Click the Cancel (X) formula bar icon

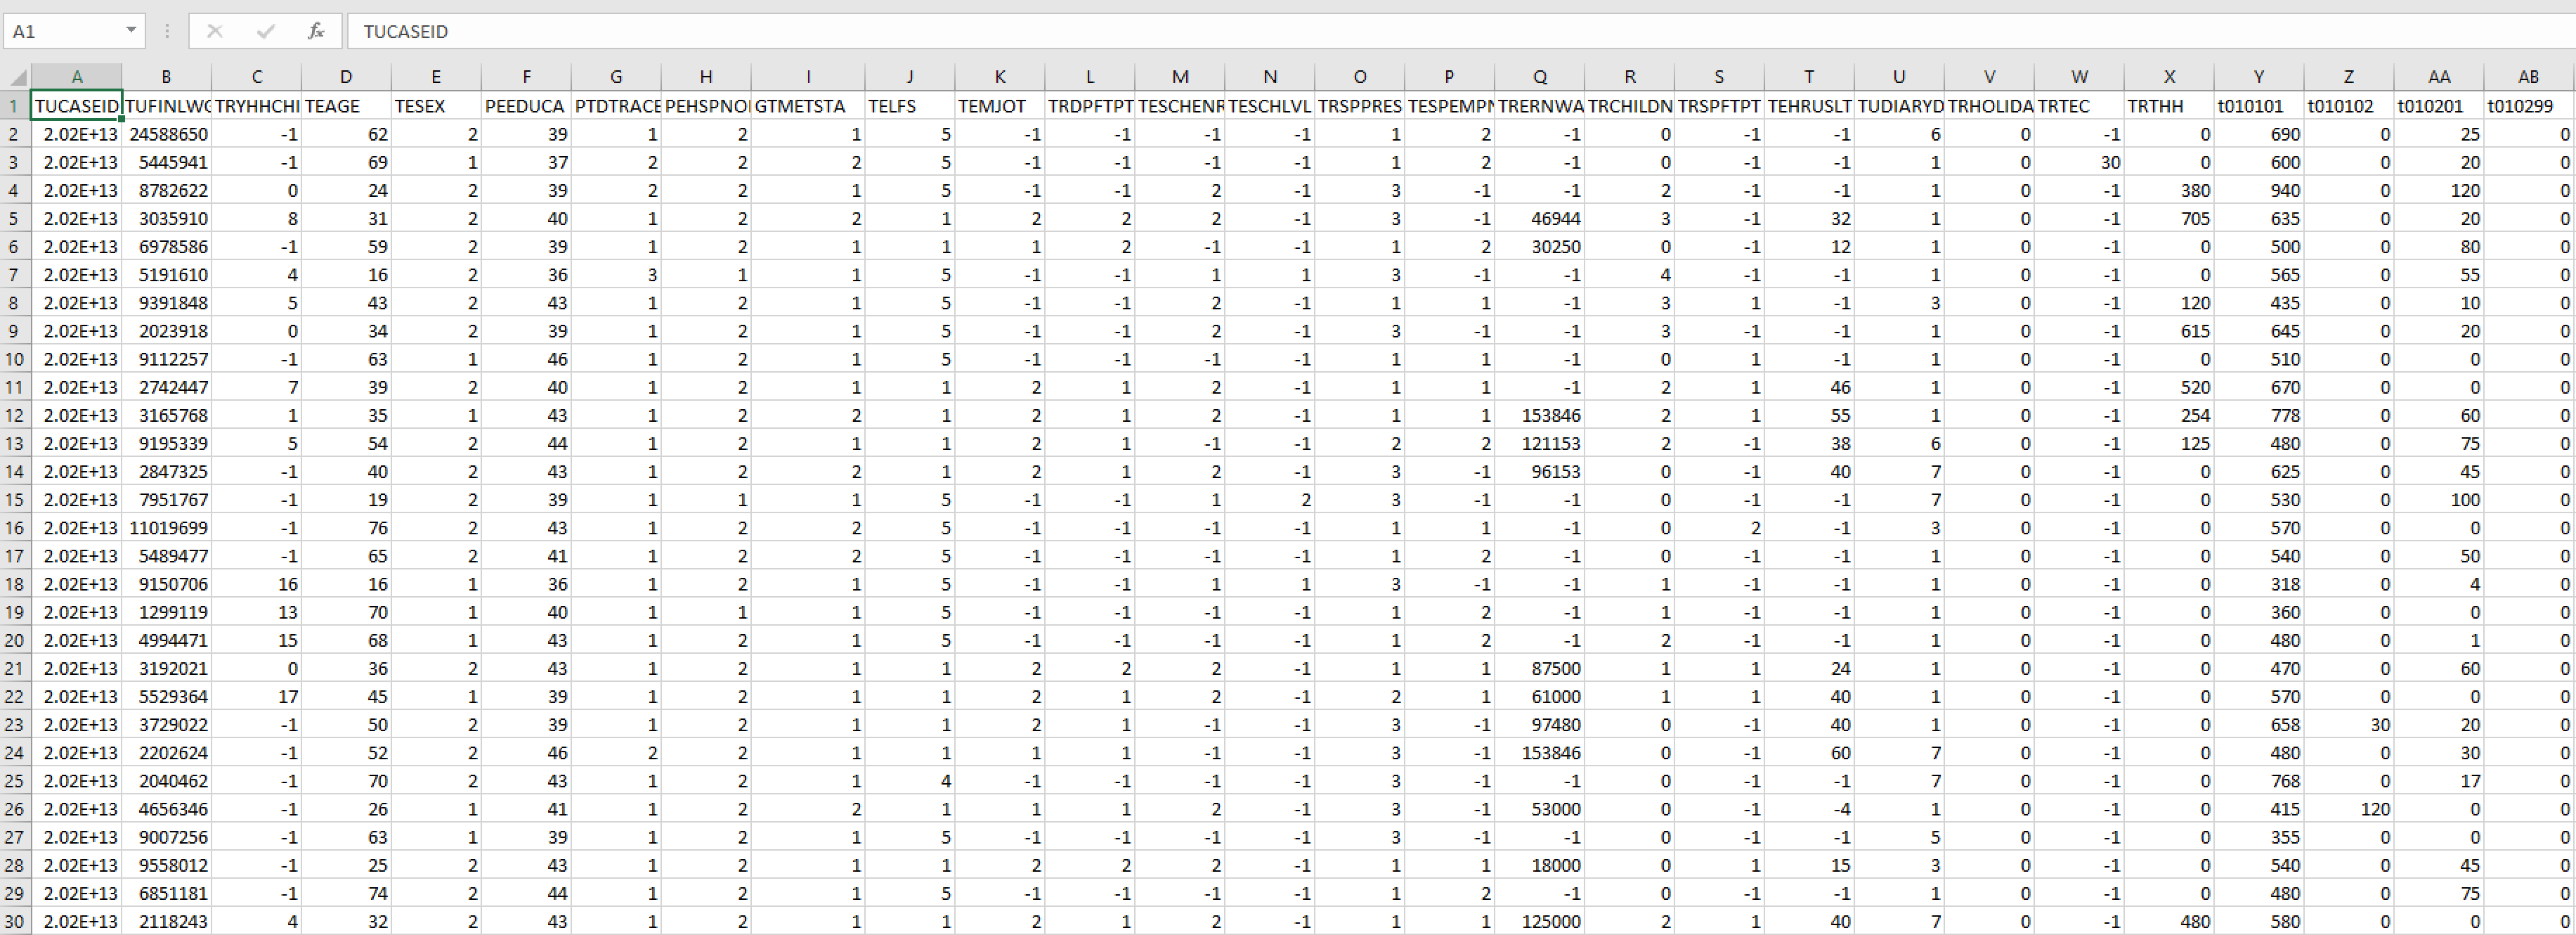tap(214, 31)
